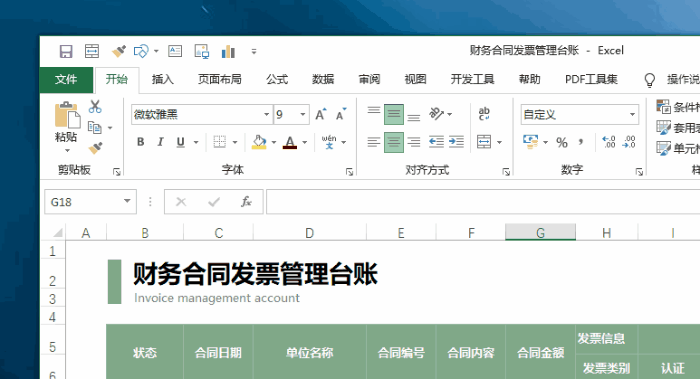Screen dimensions: 700x379
Task: Open the chart icon in Quick Access Toolbar
Action: pyautogui.click(x=228, y=51)
